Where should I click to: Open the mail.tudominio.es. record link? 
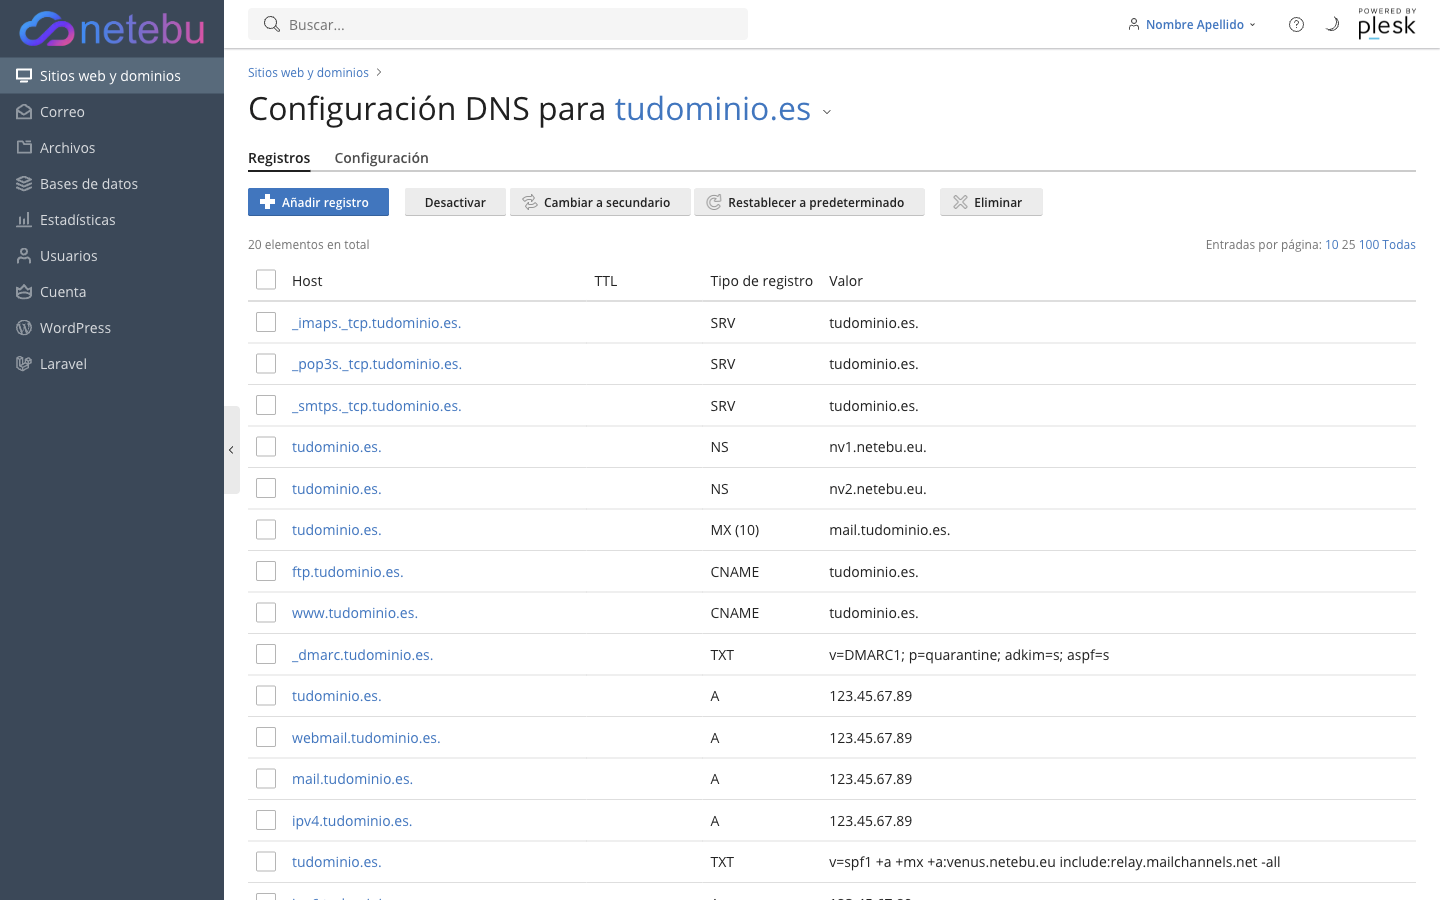click(x=352, y=779)
